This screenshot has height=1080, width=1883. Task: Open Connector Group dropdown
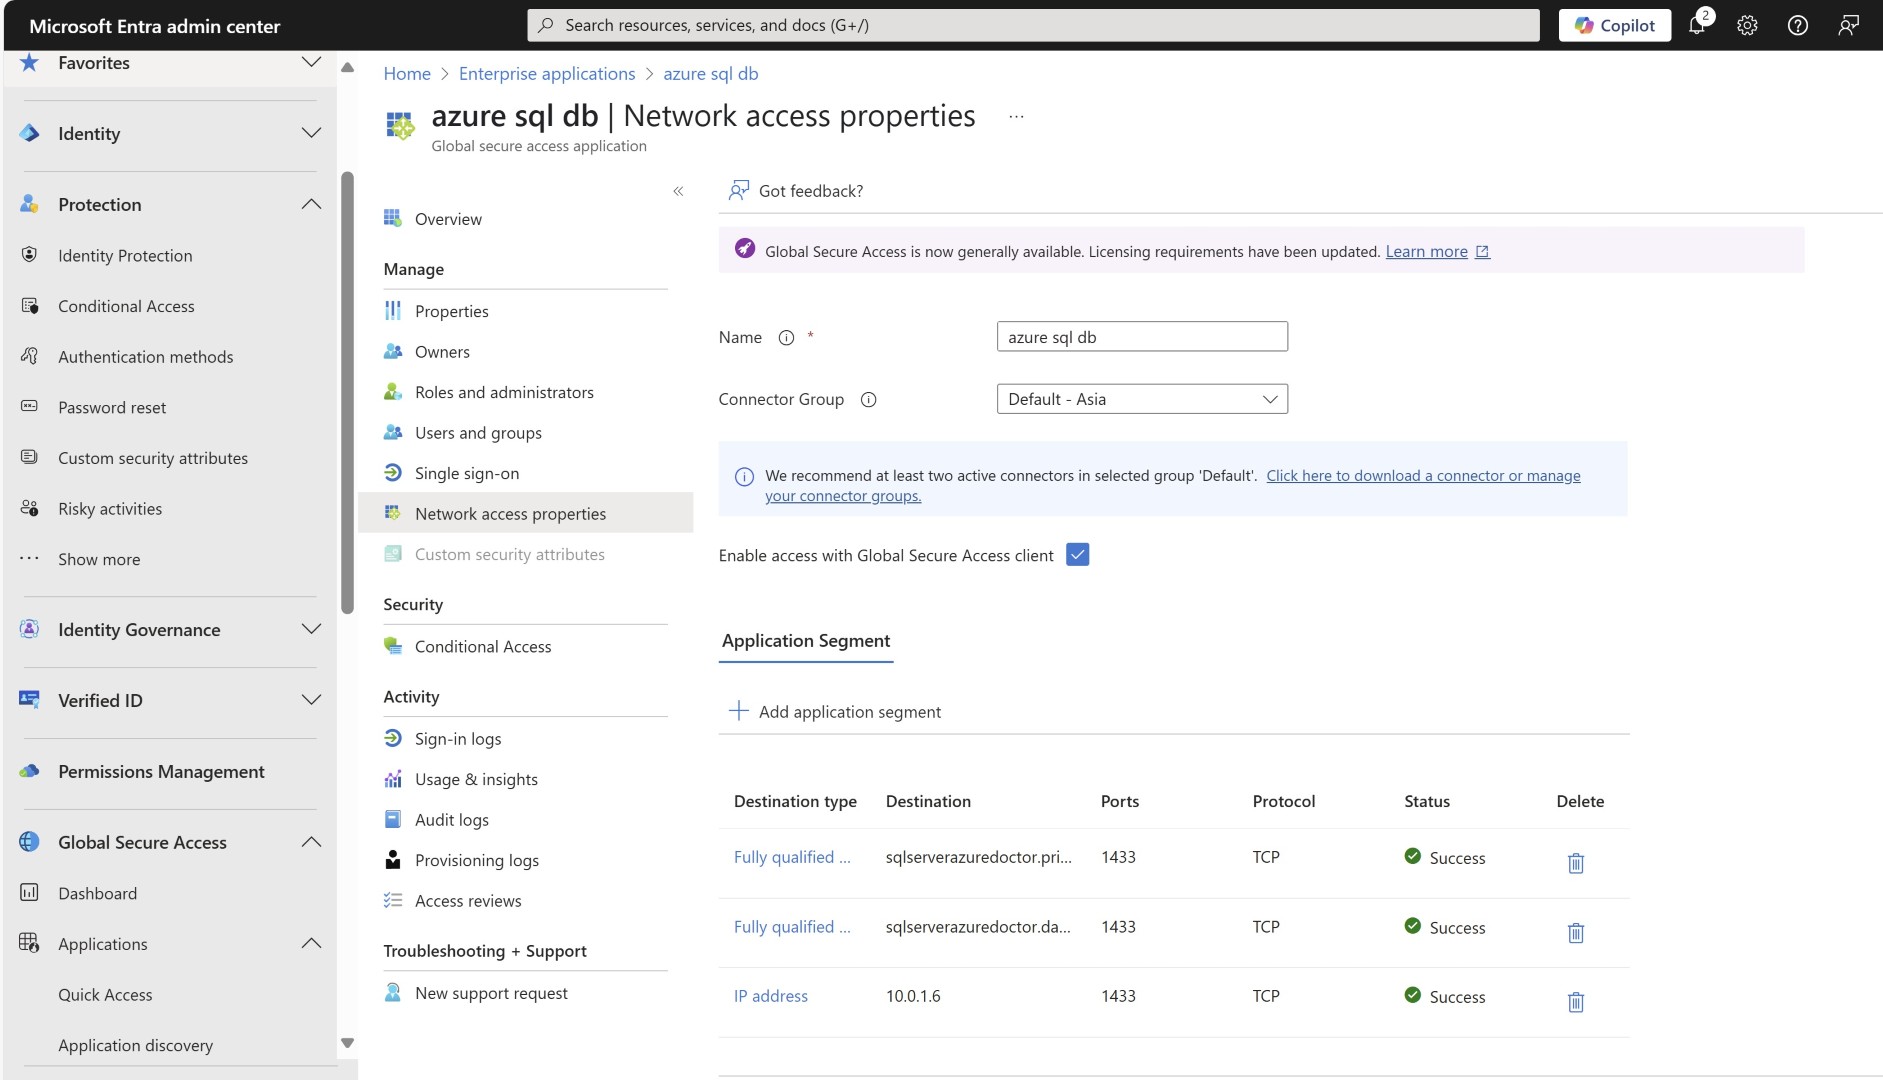pos(1142,399)
